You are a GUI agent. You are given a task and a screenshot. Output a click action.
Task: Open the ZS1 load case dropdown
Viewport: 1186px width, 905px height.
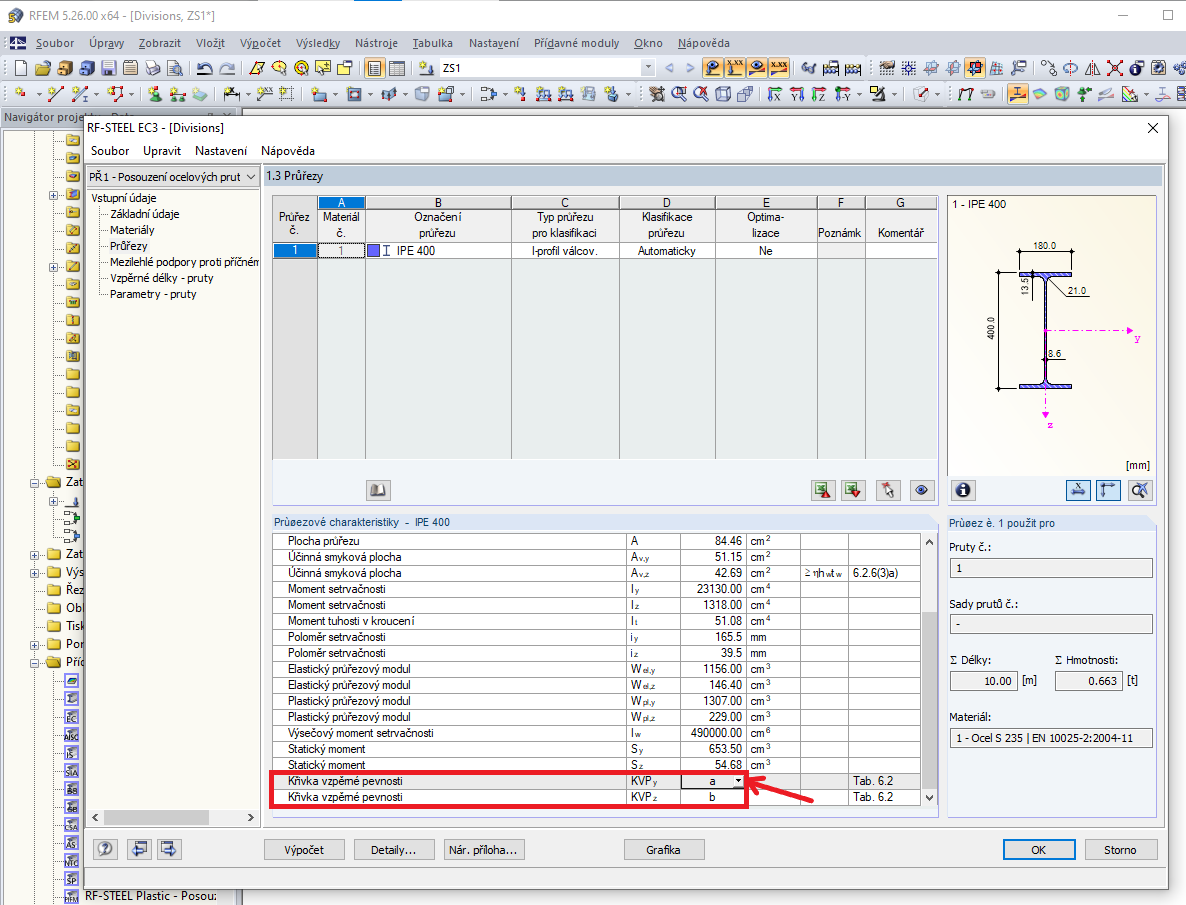click(x=648, y=68)
